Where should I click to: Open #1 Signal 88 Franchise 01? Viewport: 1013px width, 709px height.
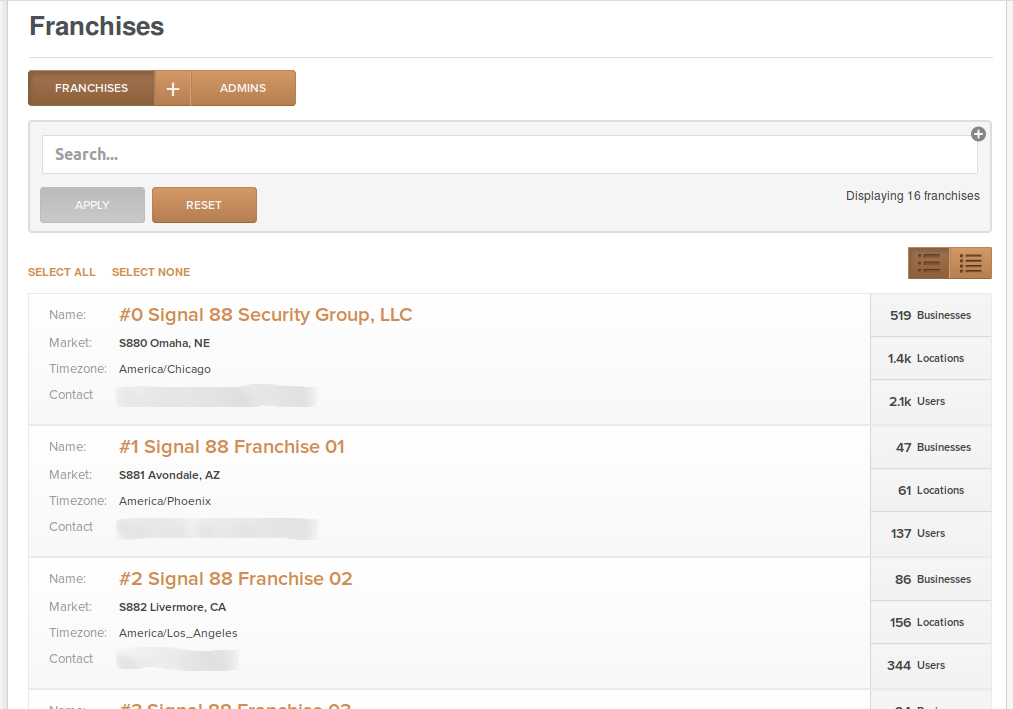click(x=231, y=447)
